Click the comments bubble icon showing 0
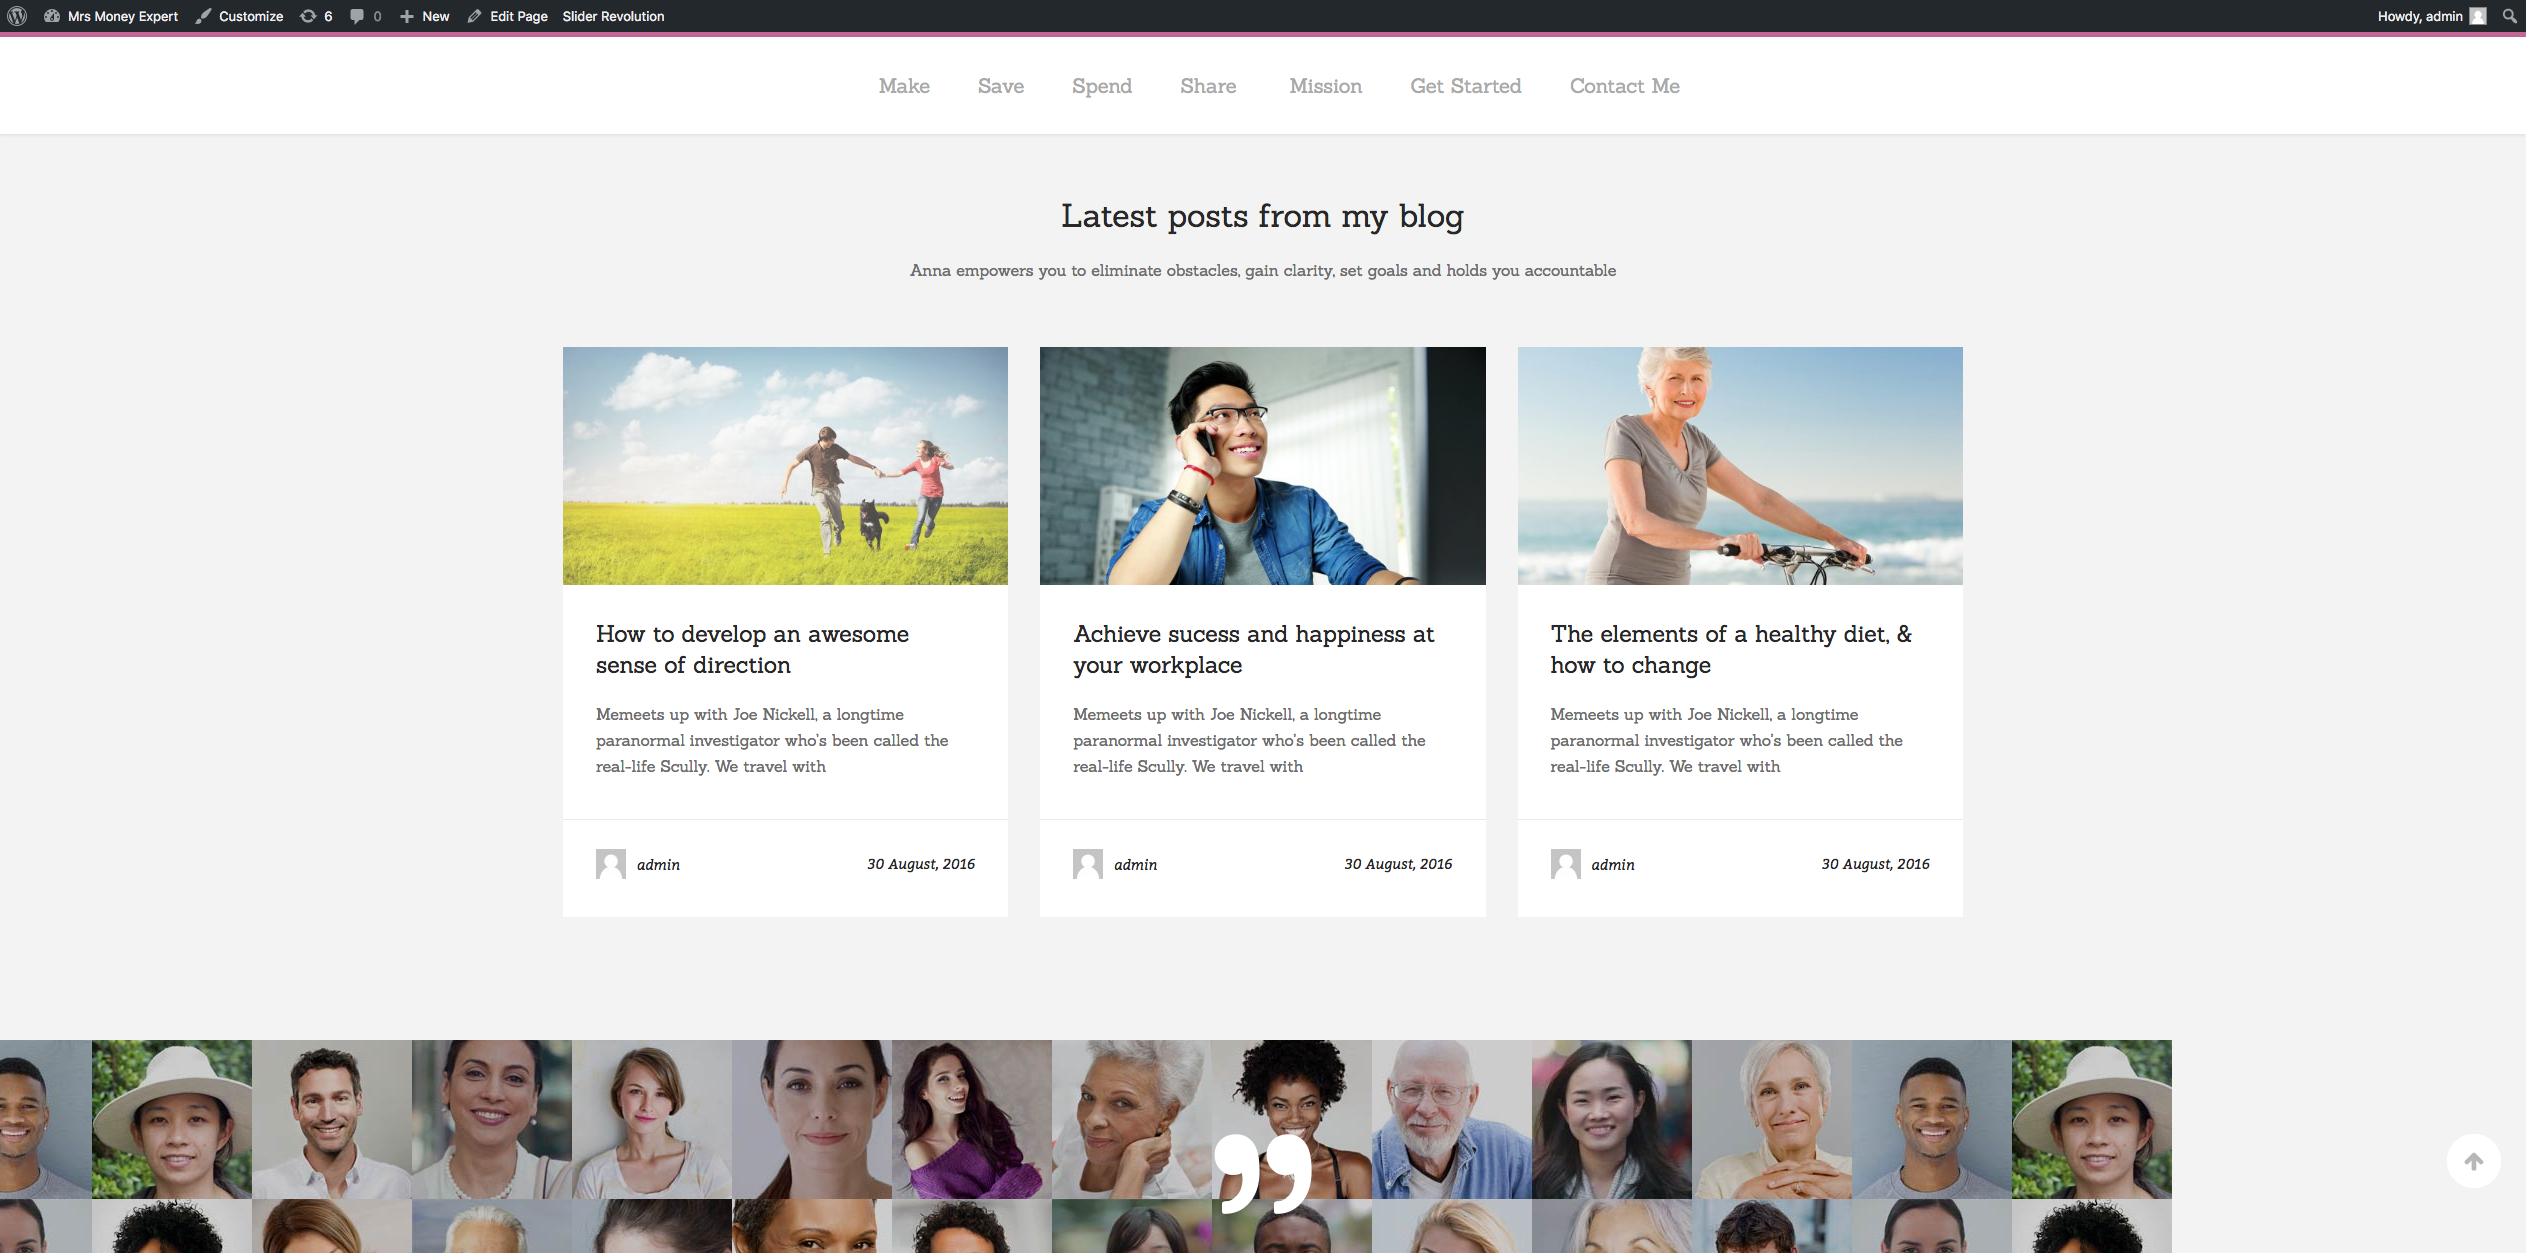The image size is (2526, 1253). click(365, 16)
